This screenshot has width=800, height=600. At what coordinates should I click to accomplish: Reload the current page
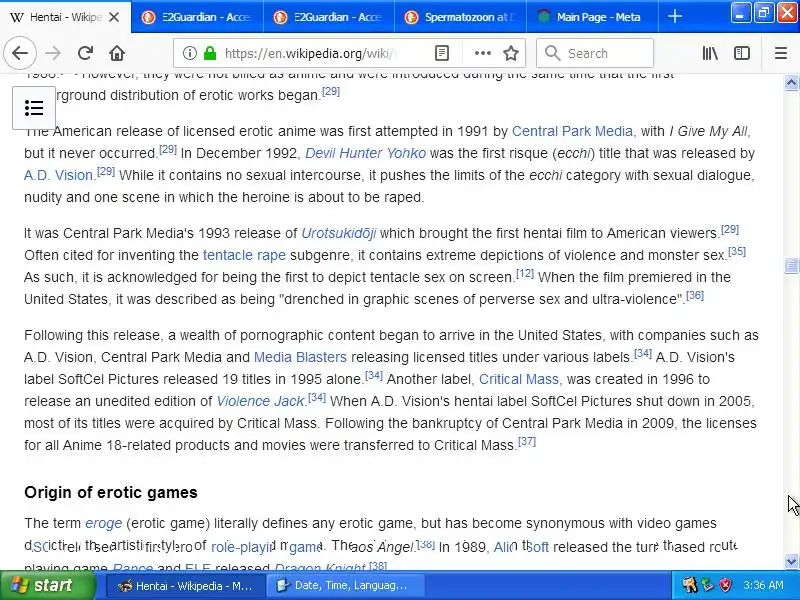[85, 53]
